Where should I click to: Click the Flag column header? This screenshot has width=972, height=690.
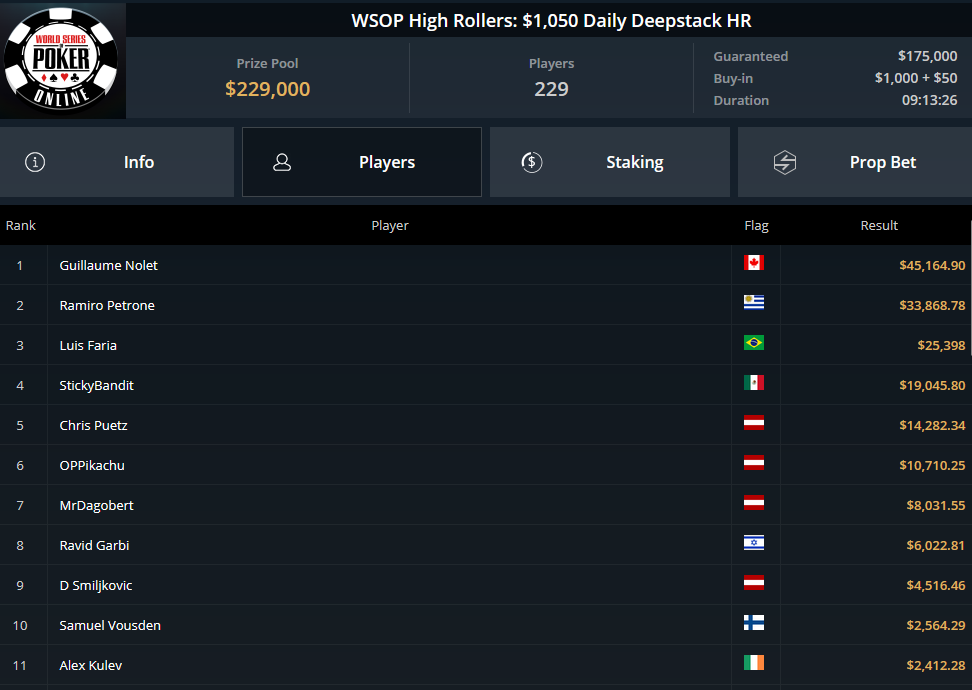click(756, 226)
